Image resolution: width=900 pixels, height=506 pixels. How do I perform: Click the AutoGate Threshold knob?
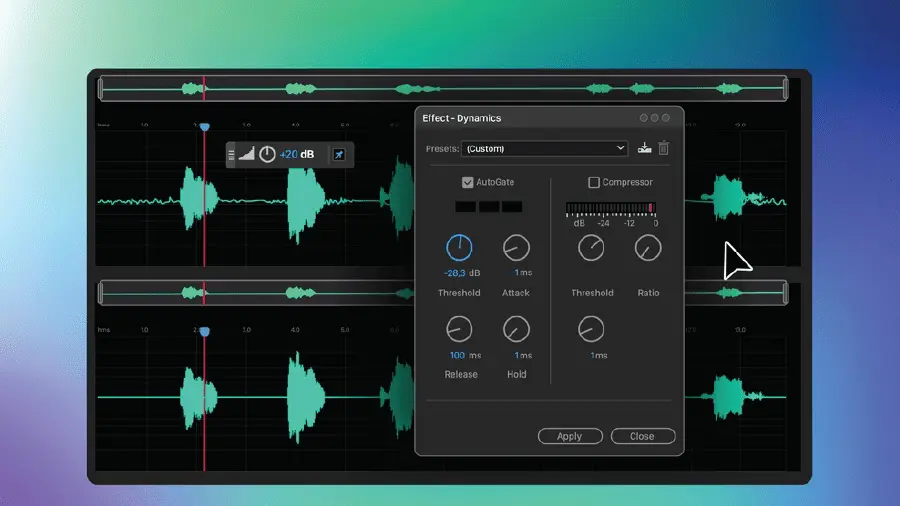pyautogui.click(x=458, y=248)
